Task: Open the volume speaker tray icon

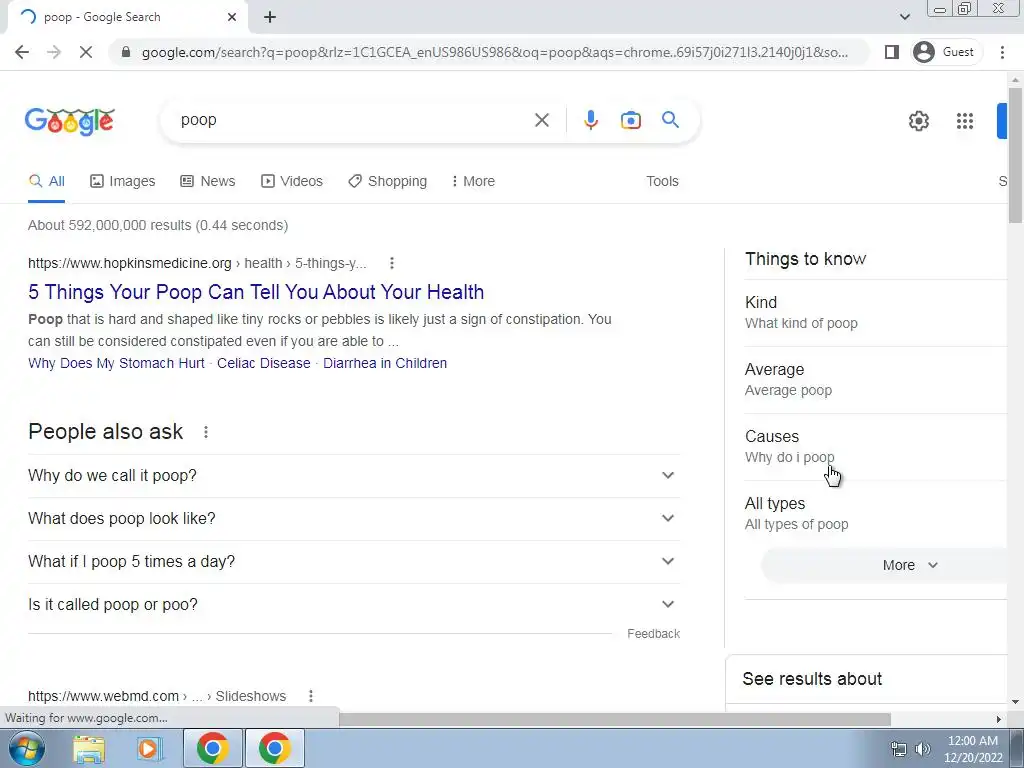Action: pyautogui.click(x=923, y=749)
